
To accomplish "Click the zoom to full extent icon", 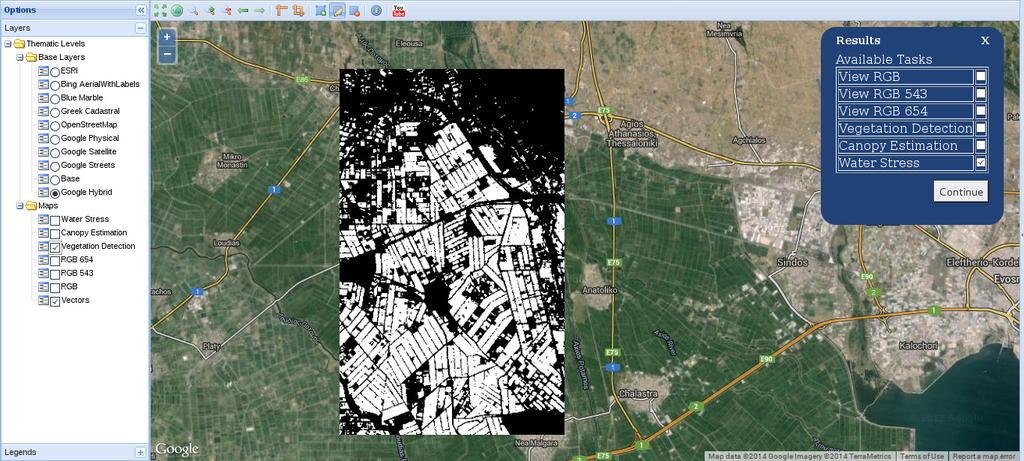I will 161,10.
